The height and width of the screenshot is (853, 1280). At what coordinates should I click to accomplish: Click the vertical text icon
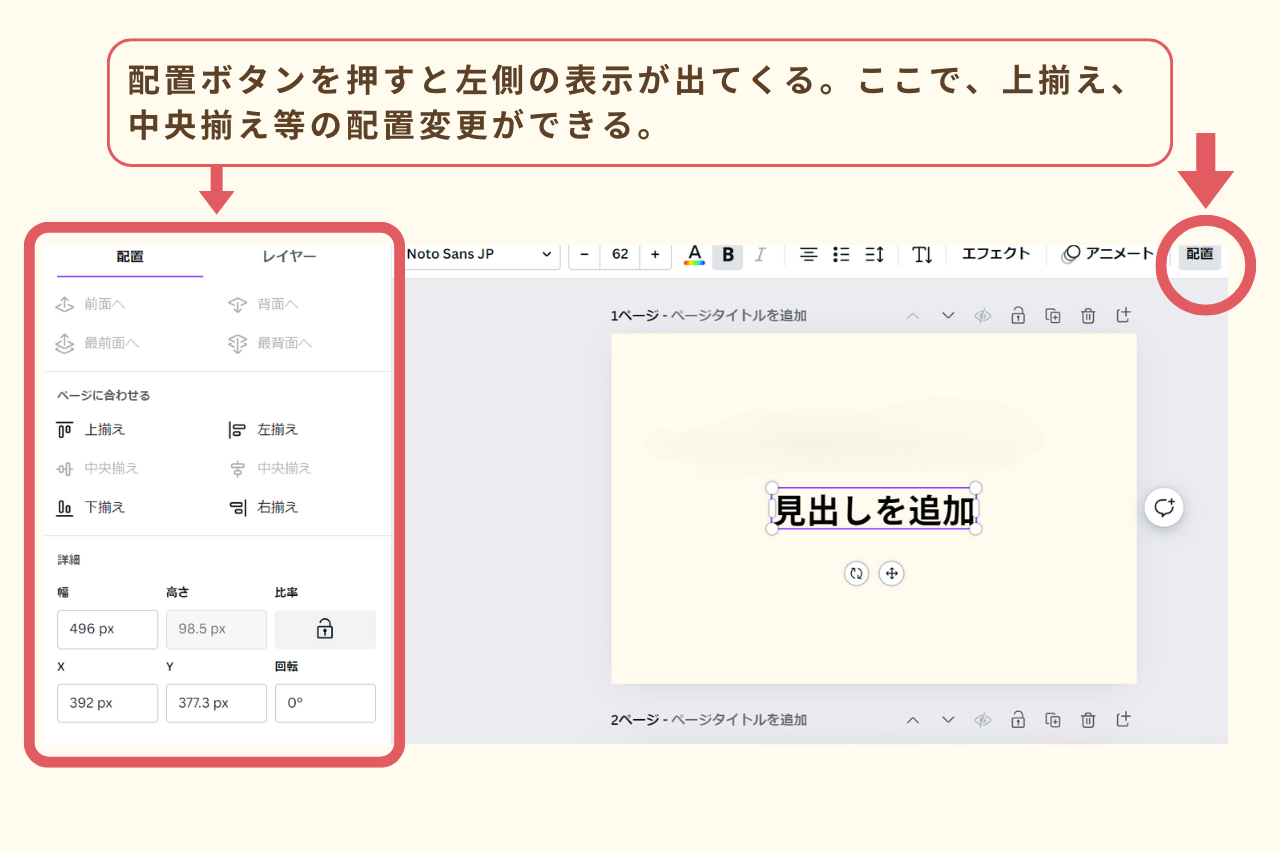tap(922, 254)
